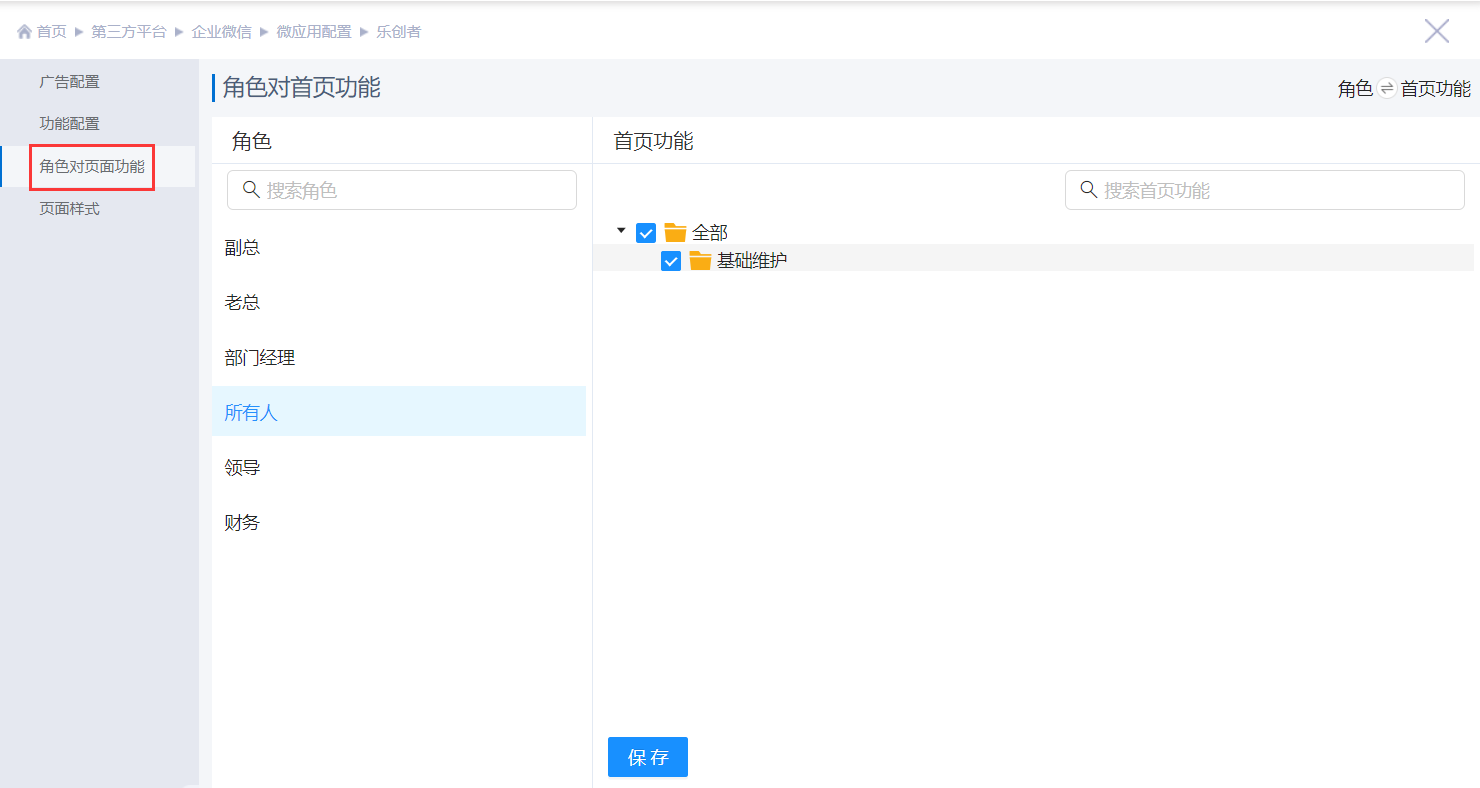
Task: Click the swap icon between 角色 and 首页功能
Action: click(x=1386, y=89)
